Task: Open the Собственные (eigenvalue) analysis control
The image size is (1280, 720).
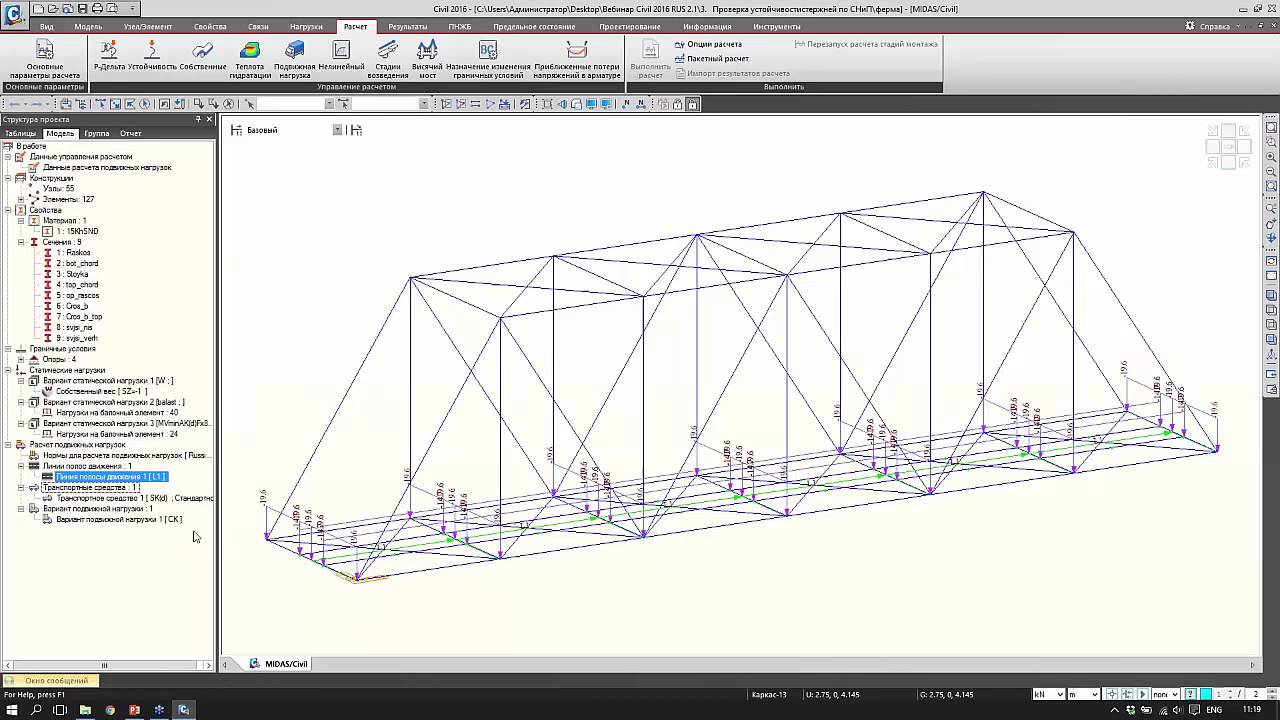Action: (x=203, y=55)
